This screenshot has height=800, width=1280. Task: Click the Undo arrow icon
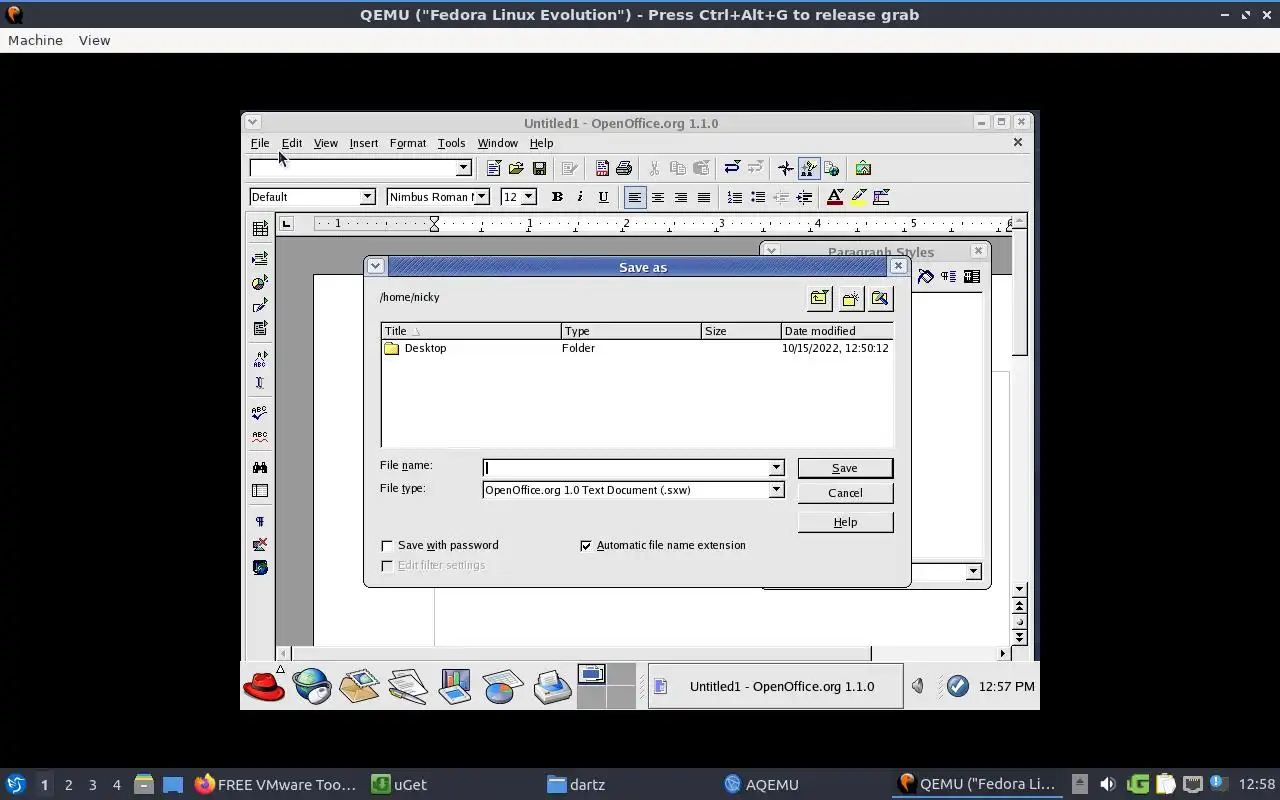(x=732, y=168)
